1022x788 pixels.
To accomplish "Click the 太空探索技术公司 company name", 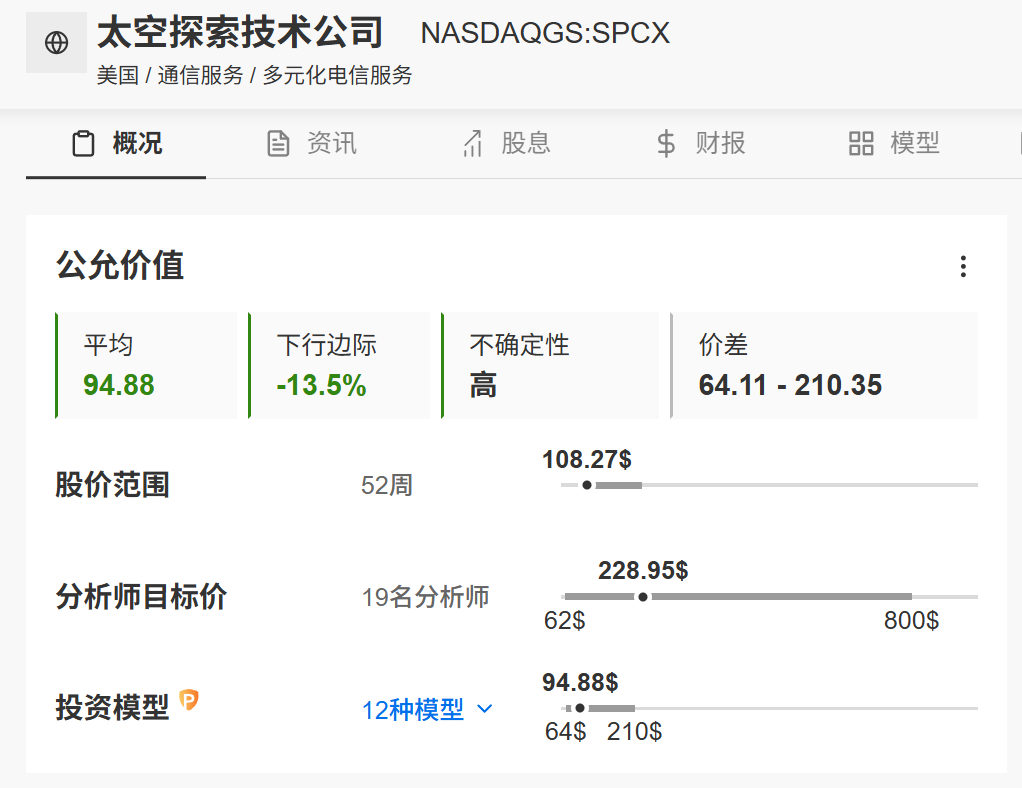I will pos(240,32).
